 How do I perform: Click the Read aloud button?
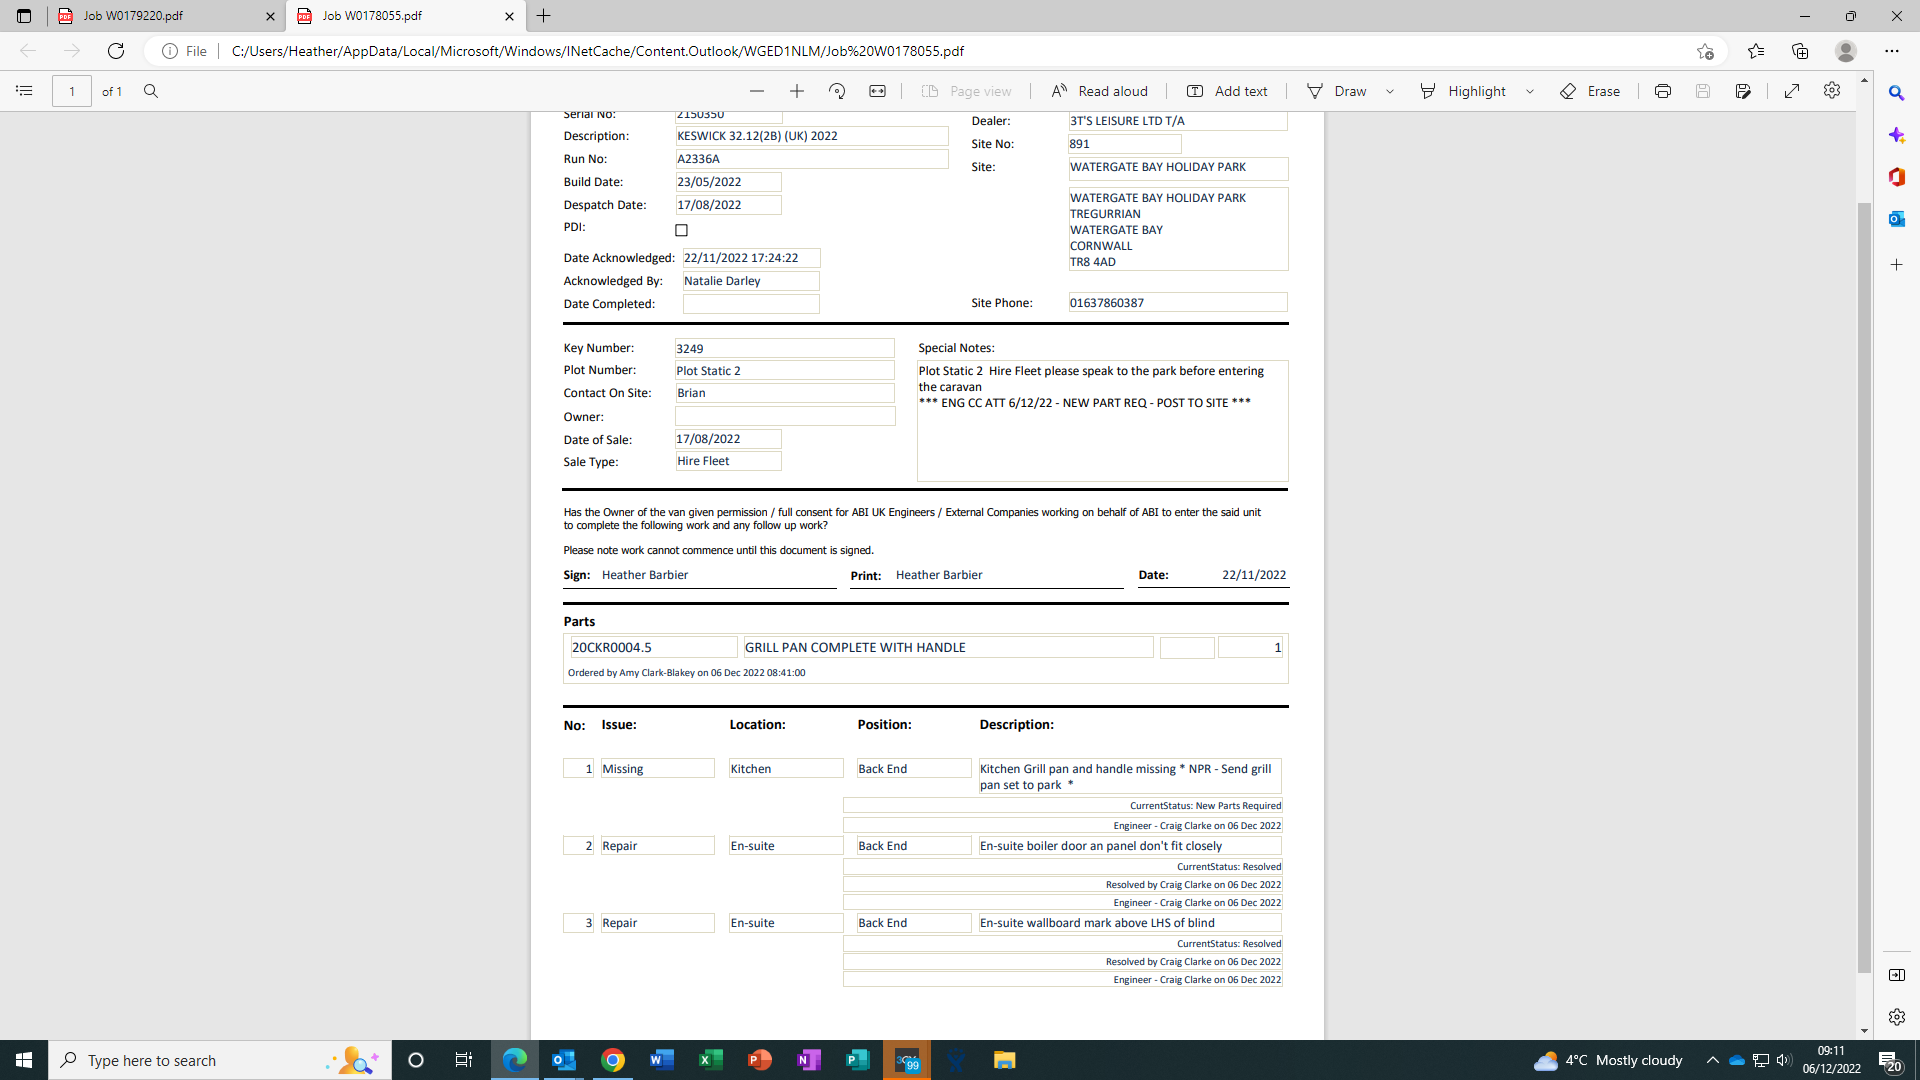pos(1099,91)
